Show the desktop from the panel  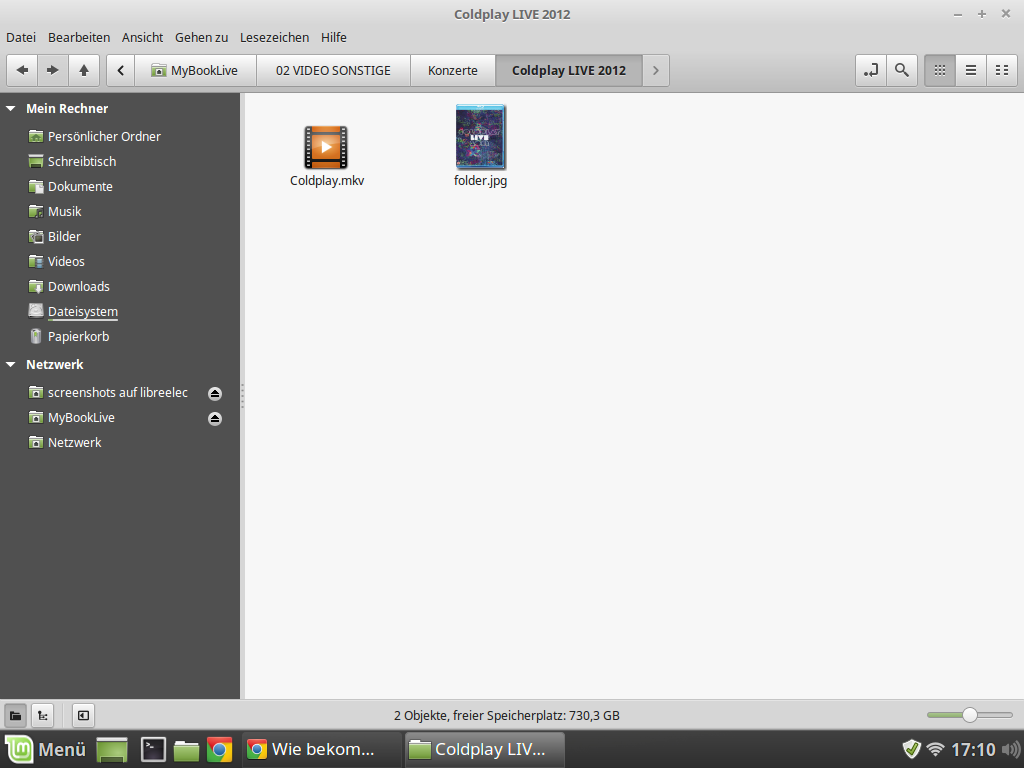point(112,750)
